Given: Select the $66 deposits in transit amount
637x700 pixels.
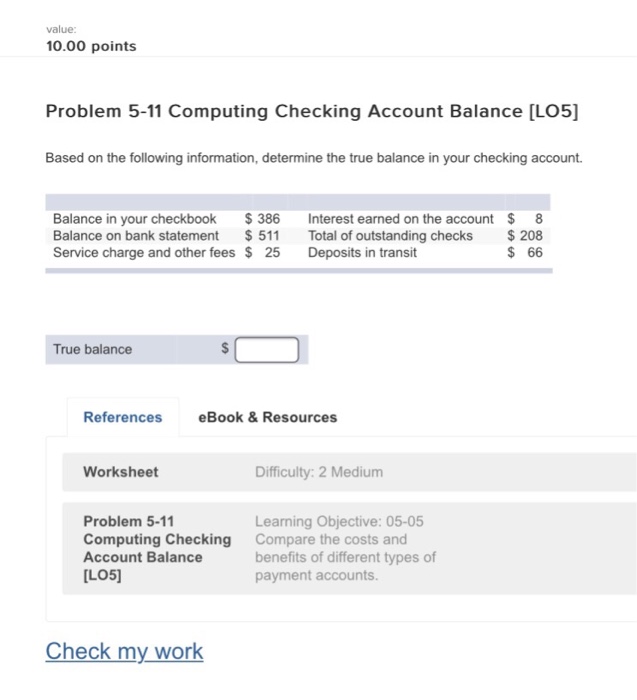Looking at the screenshot, I should pyautogui.click(x=525, y=252).
